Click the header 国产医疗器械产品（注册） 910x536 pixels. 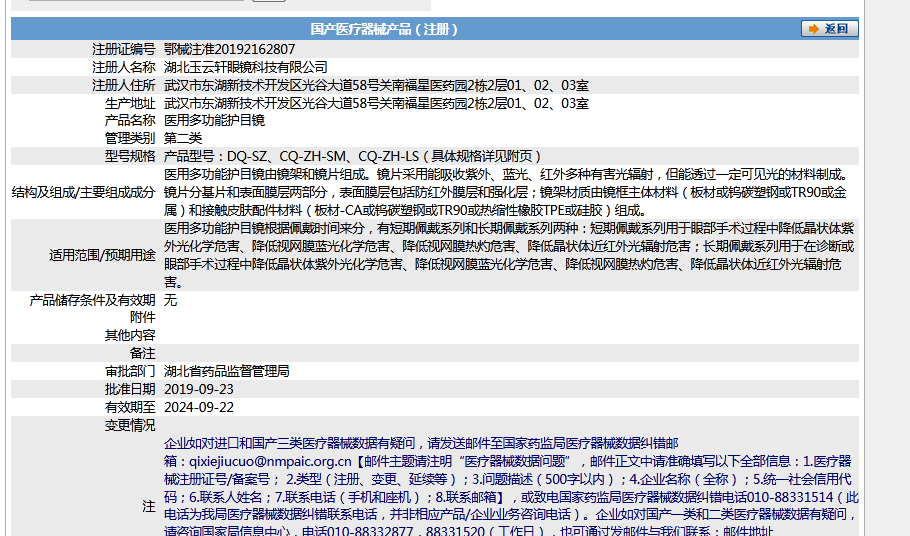click(384, 29)
